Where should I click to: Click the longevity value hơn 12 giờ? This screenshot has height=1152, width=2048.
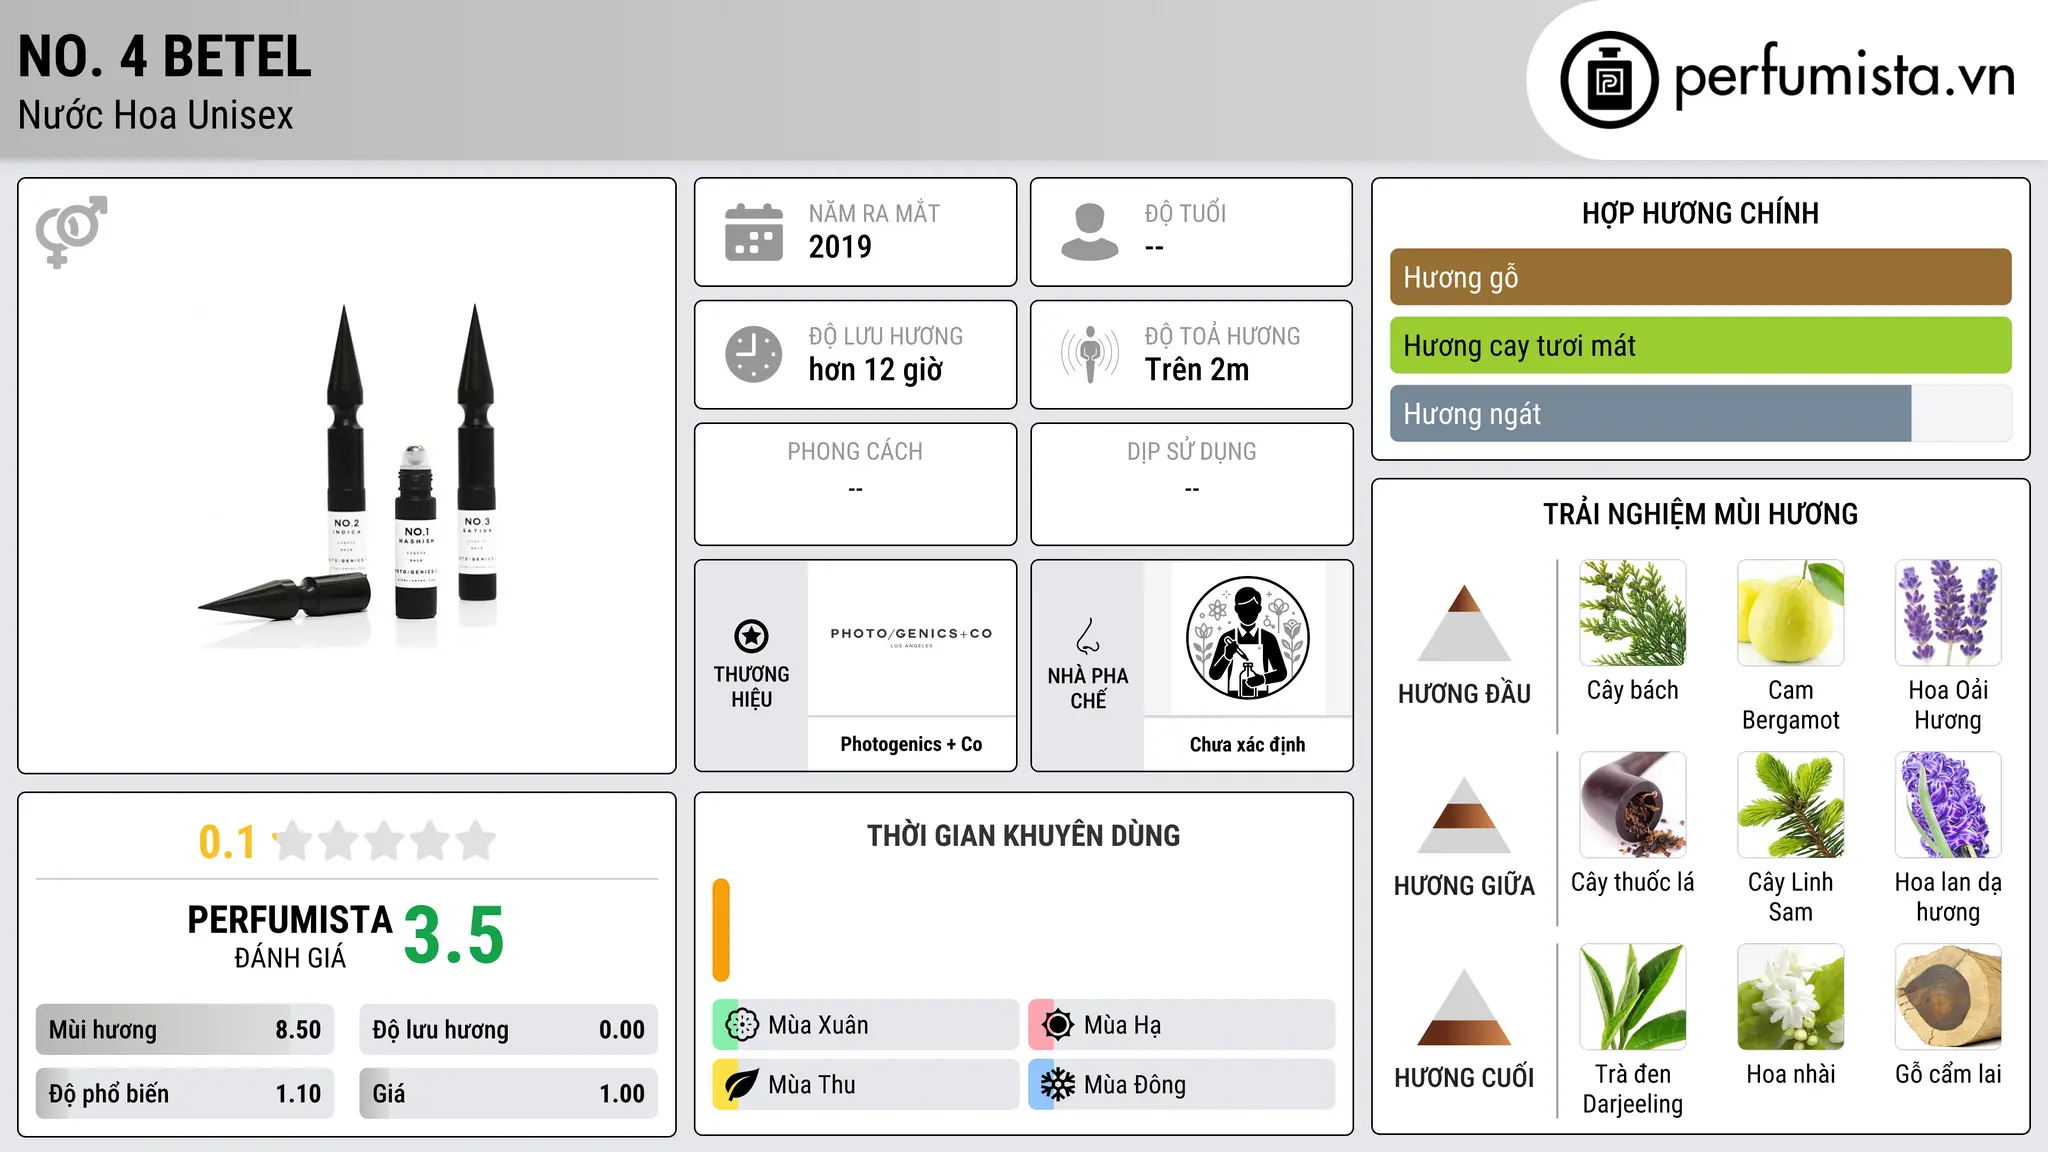coord(876,370)
